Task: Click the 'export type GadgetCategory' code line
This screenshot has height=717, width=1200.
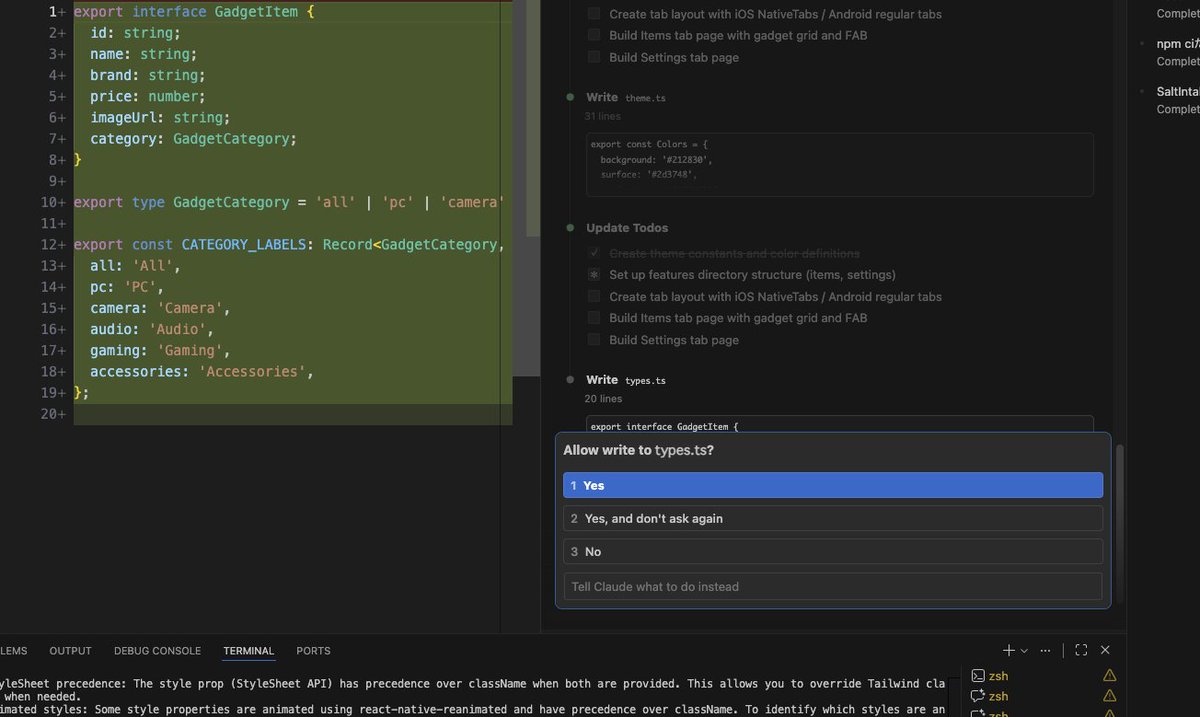Action: [x=289, y=202]
